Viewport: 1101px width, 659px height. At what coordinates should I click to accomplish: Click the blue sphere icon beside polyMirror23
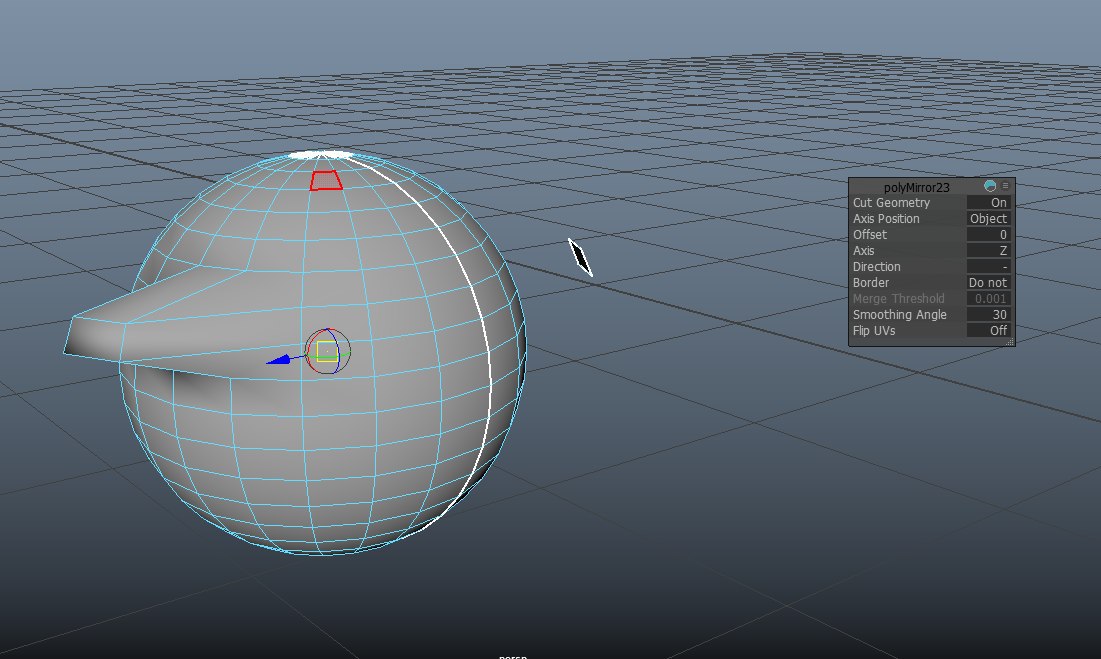tap(990, 186)
